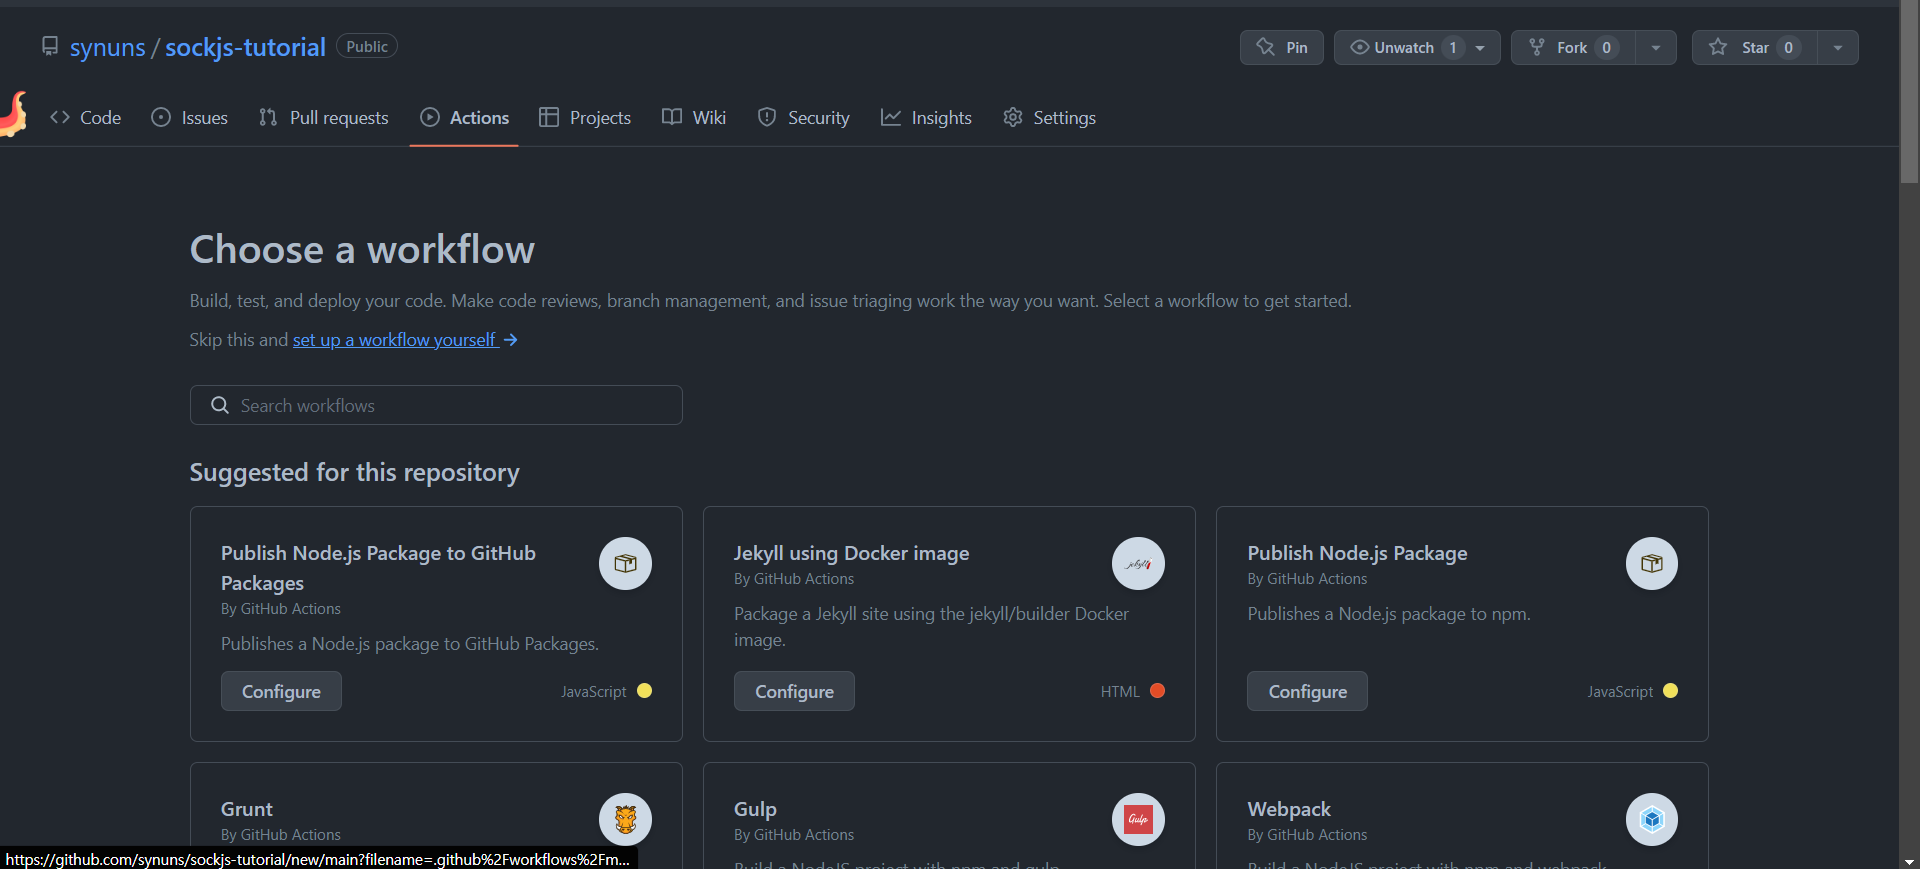Click the red HTML language dot
Viewport: 1920px width, 869px height.
point(1158,691)
